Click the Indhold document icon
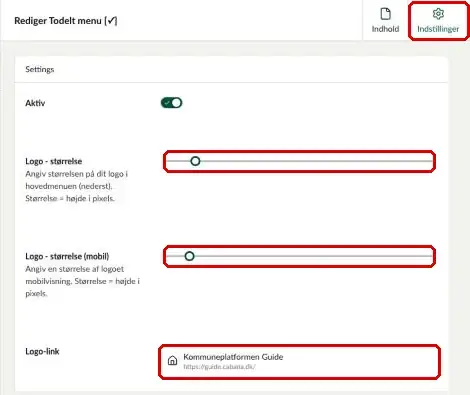This screenshot has height=395, width=470. click(385, 14)
